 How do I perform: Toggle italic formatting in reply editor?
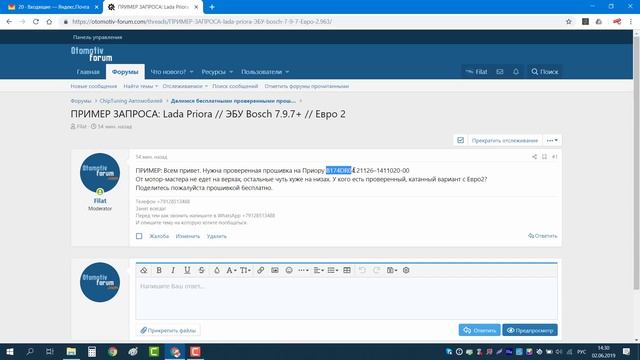coord(173,270)
